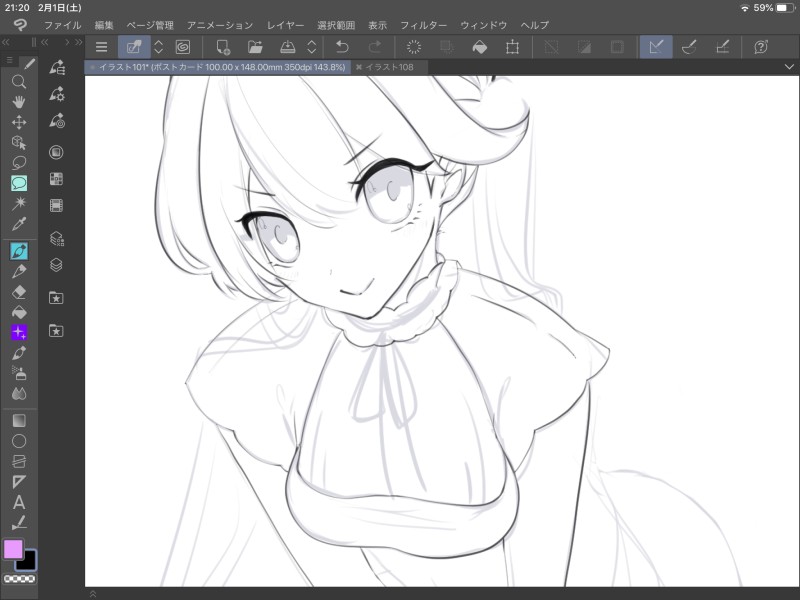The height and width of the screenshot is (600, 800).
Task: Open the hamburger menu in command bar
Action: pos(102,47)
